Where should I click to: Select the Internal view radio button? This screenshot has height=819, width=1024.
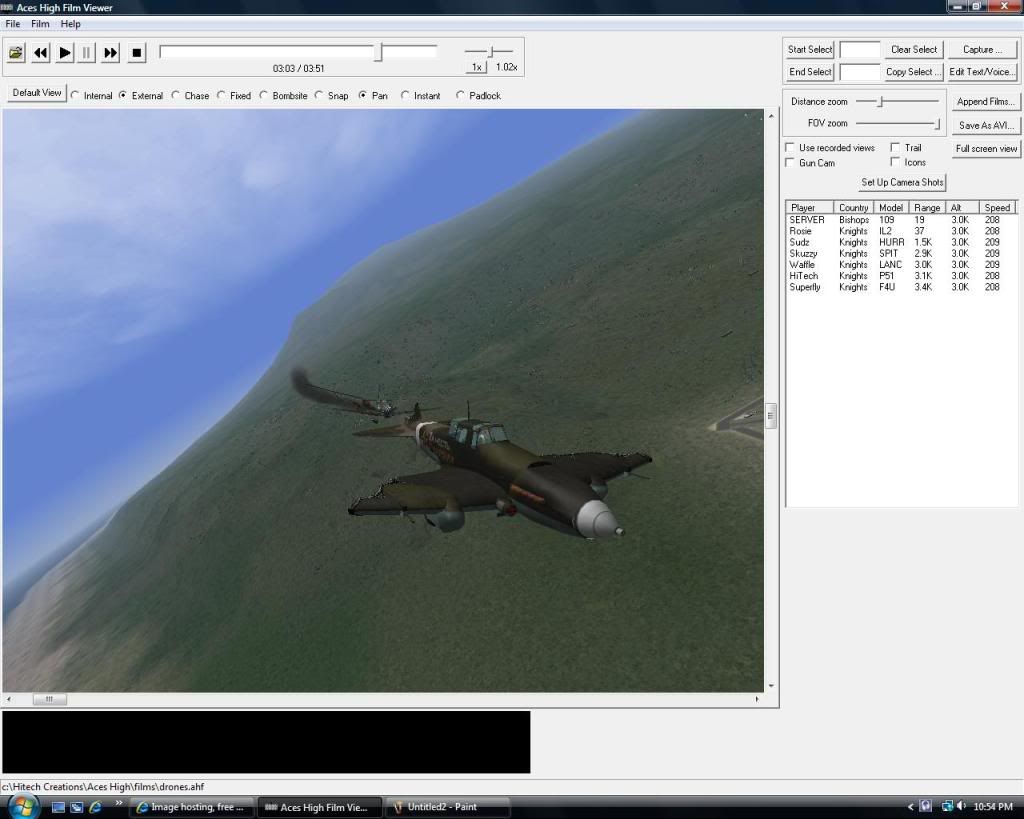tap(75, 95)
